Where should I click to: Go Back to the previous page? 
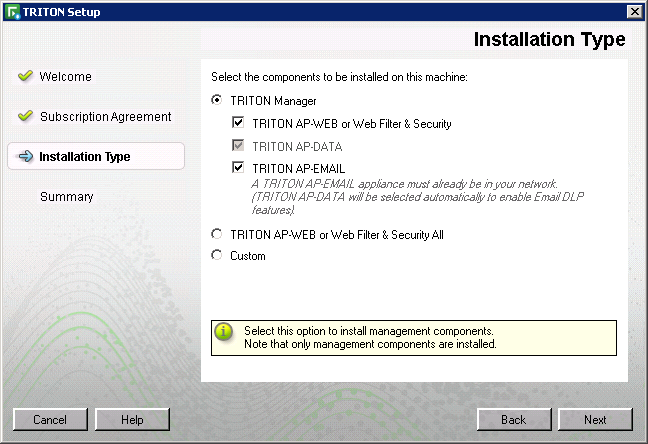click(x=514, y=420)
